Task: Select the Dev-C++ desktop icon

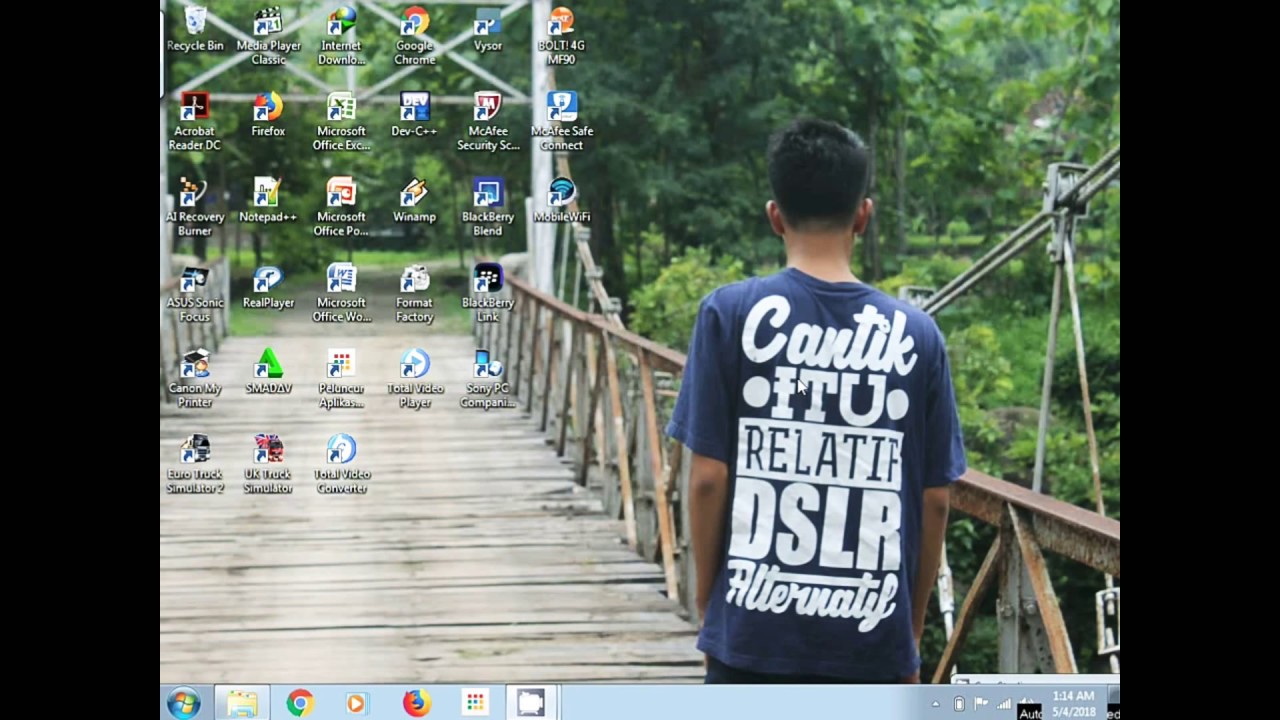Action: [414, 114]
